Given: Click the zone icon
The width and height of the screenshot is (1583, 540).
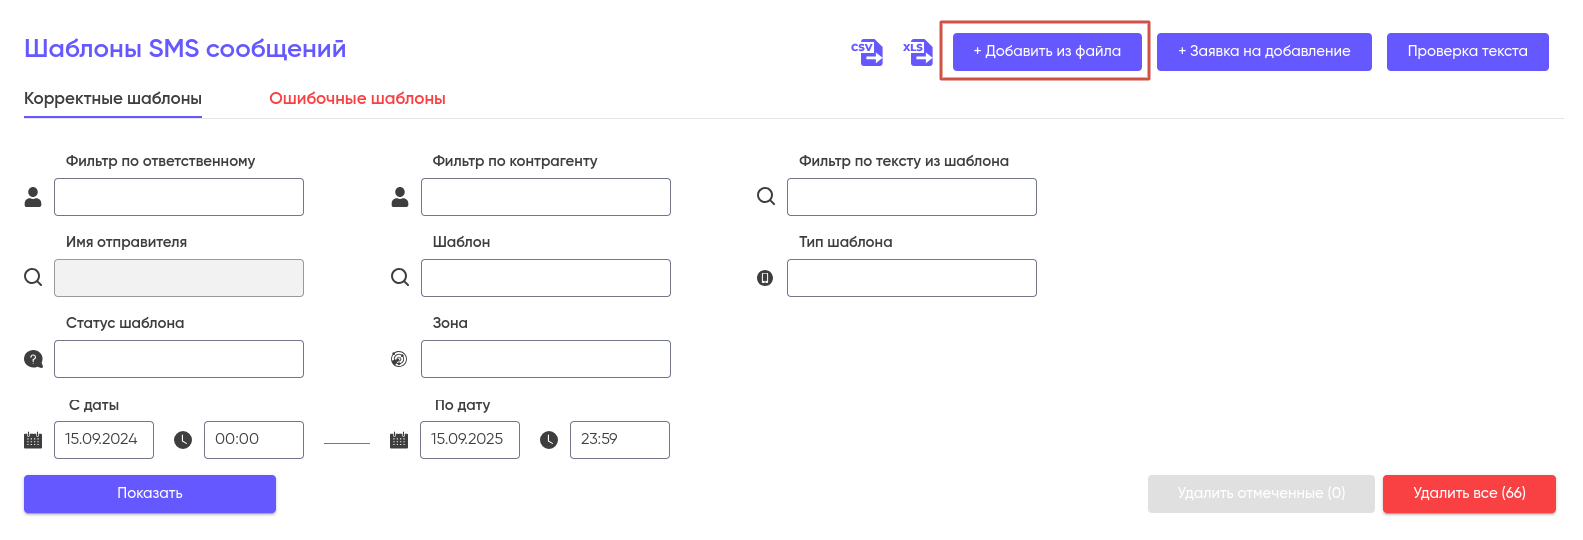Looking at the screenshot, I should (x=399, y=359).
